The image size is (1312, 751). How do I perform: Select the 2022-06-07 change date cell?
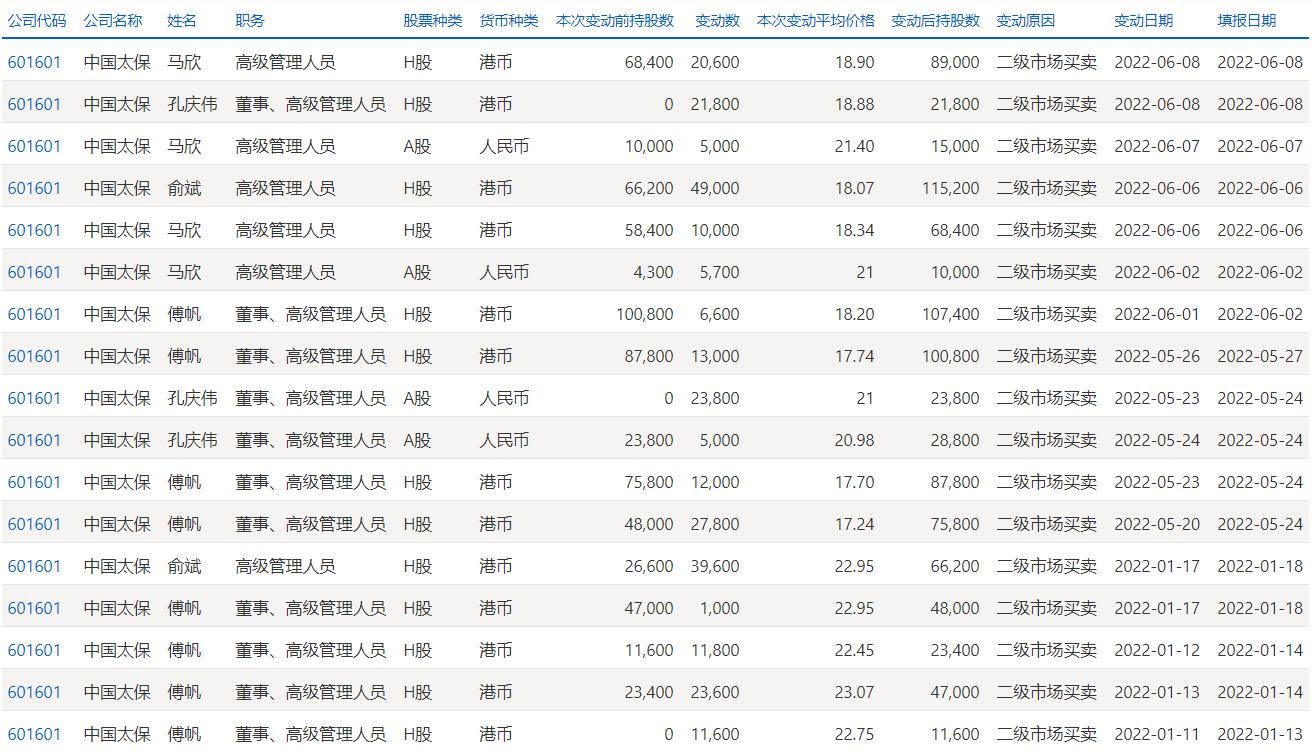[1157, 146]
